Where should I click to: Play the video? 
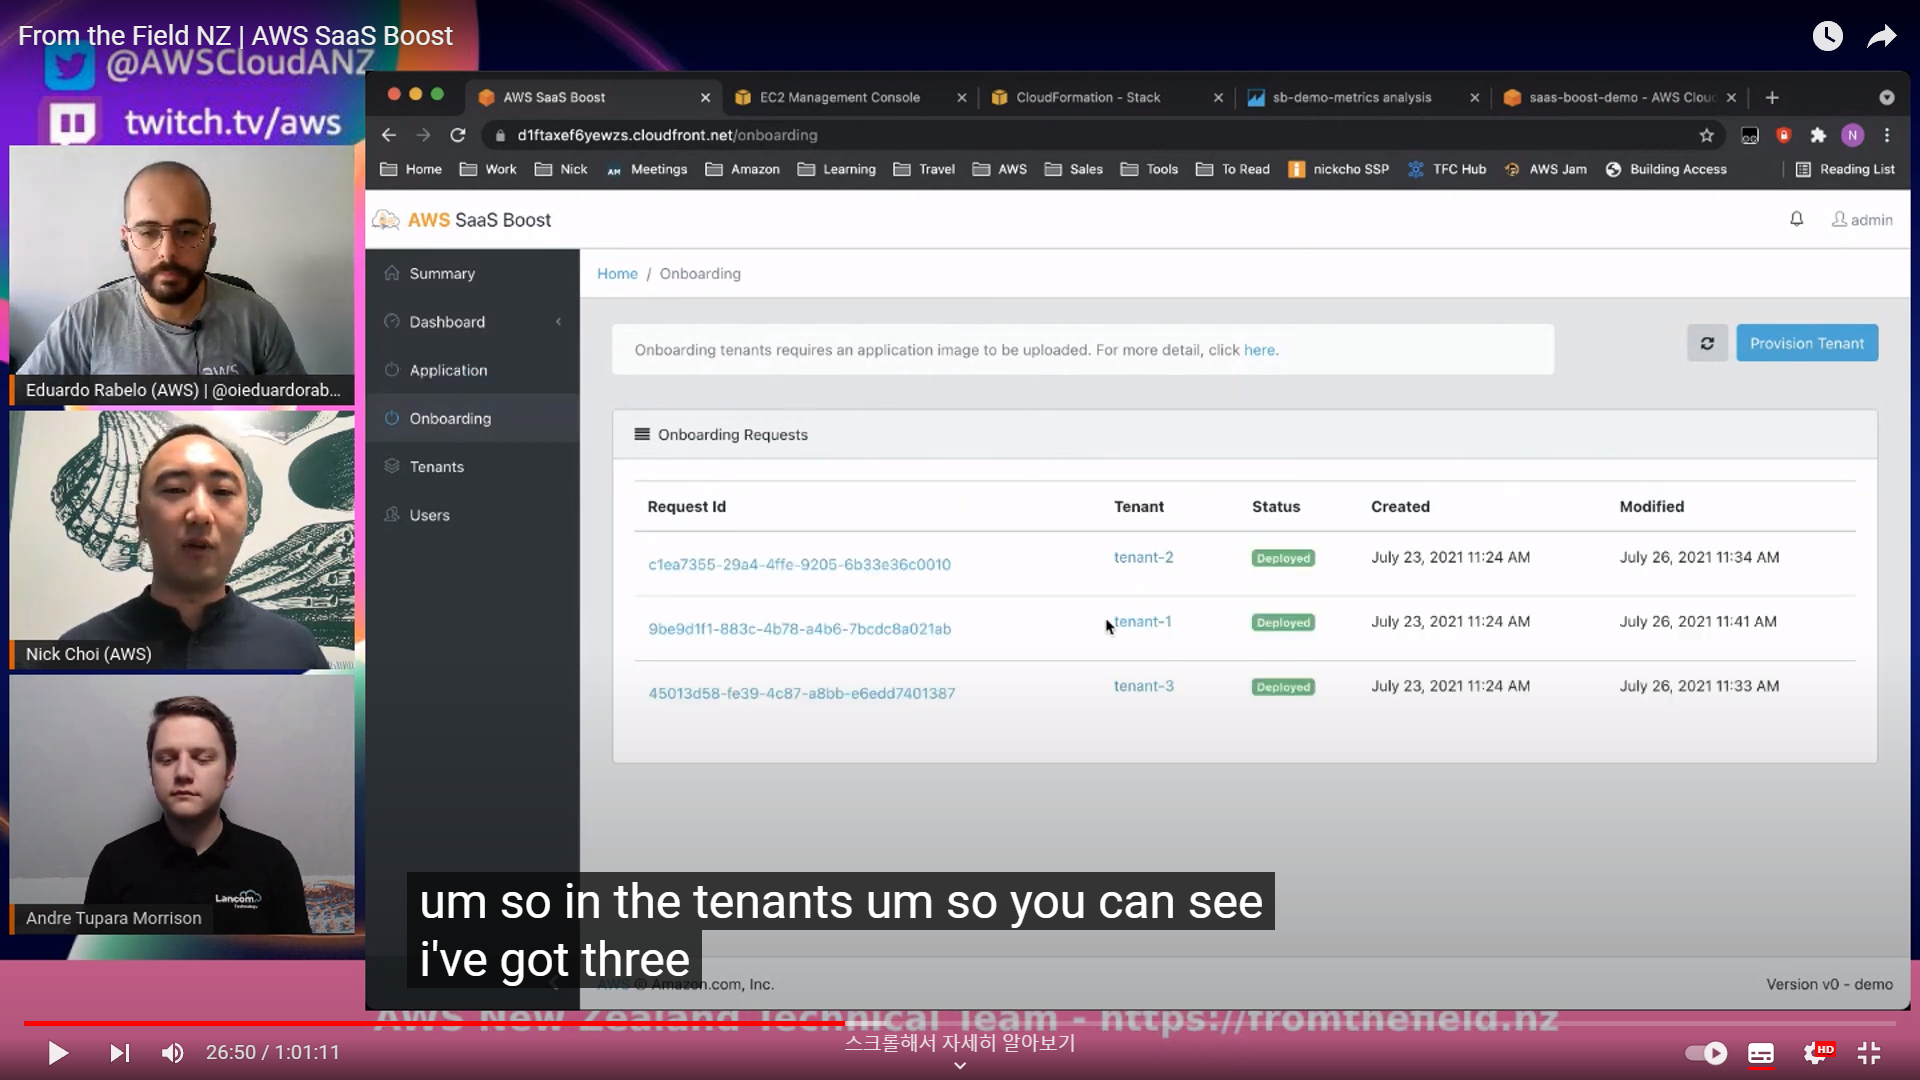(x=58, y=1052)
